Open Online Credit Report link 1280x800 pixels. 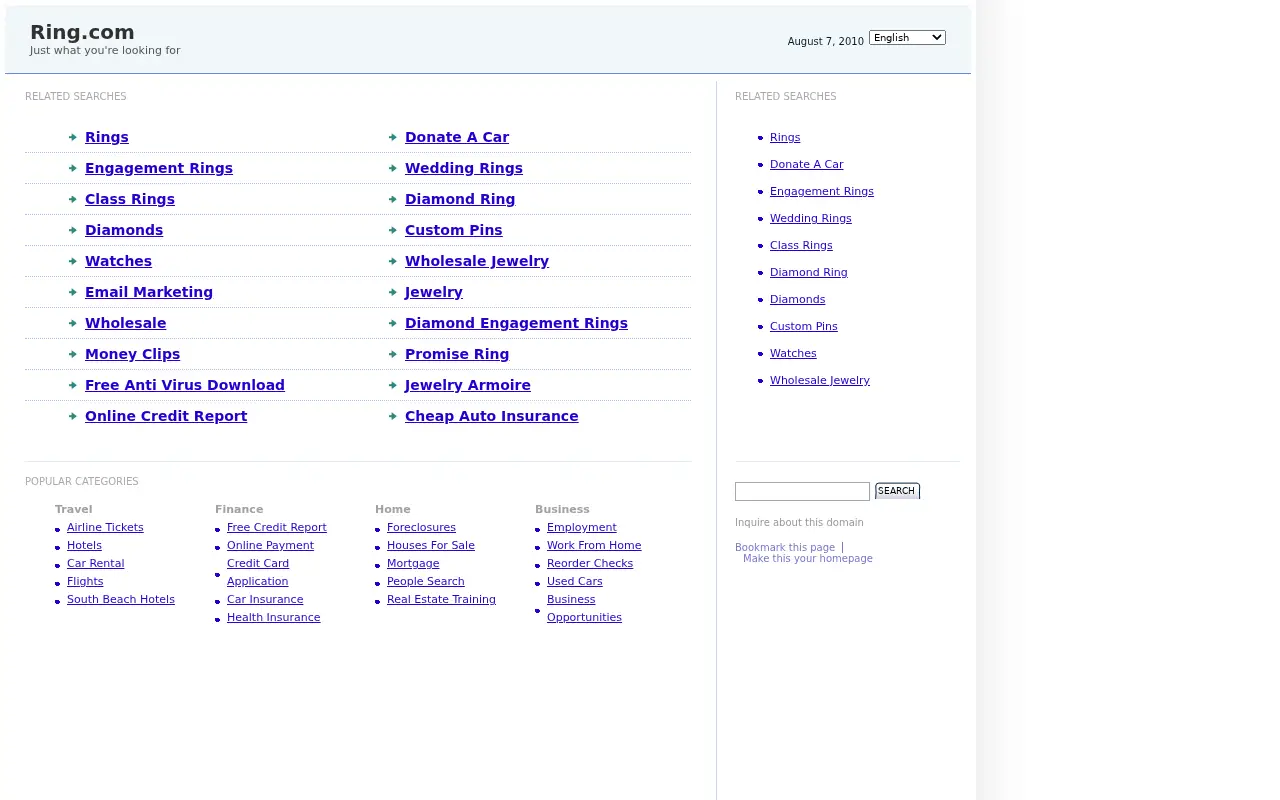tap(166, 416)
